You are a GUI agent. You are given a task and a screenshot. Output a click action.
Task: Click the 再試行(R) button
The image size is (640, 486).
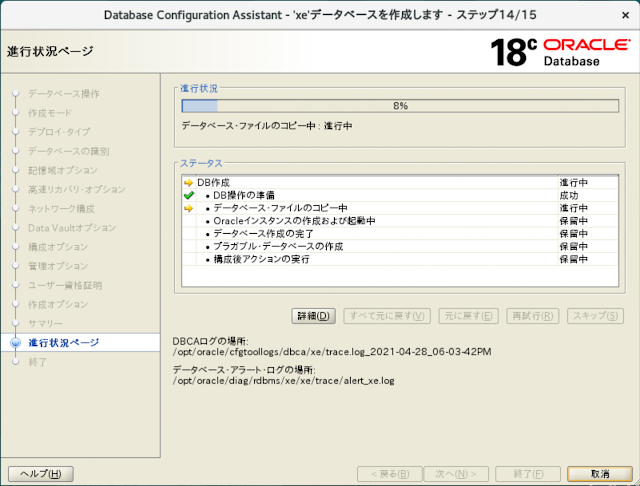(x=533, y=316)
